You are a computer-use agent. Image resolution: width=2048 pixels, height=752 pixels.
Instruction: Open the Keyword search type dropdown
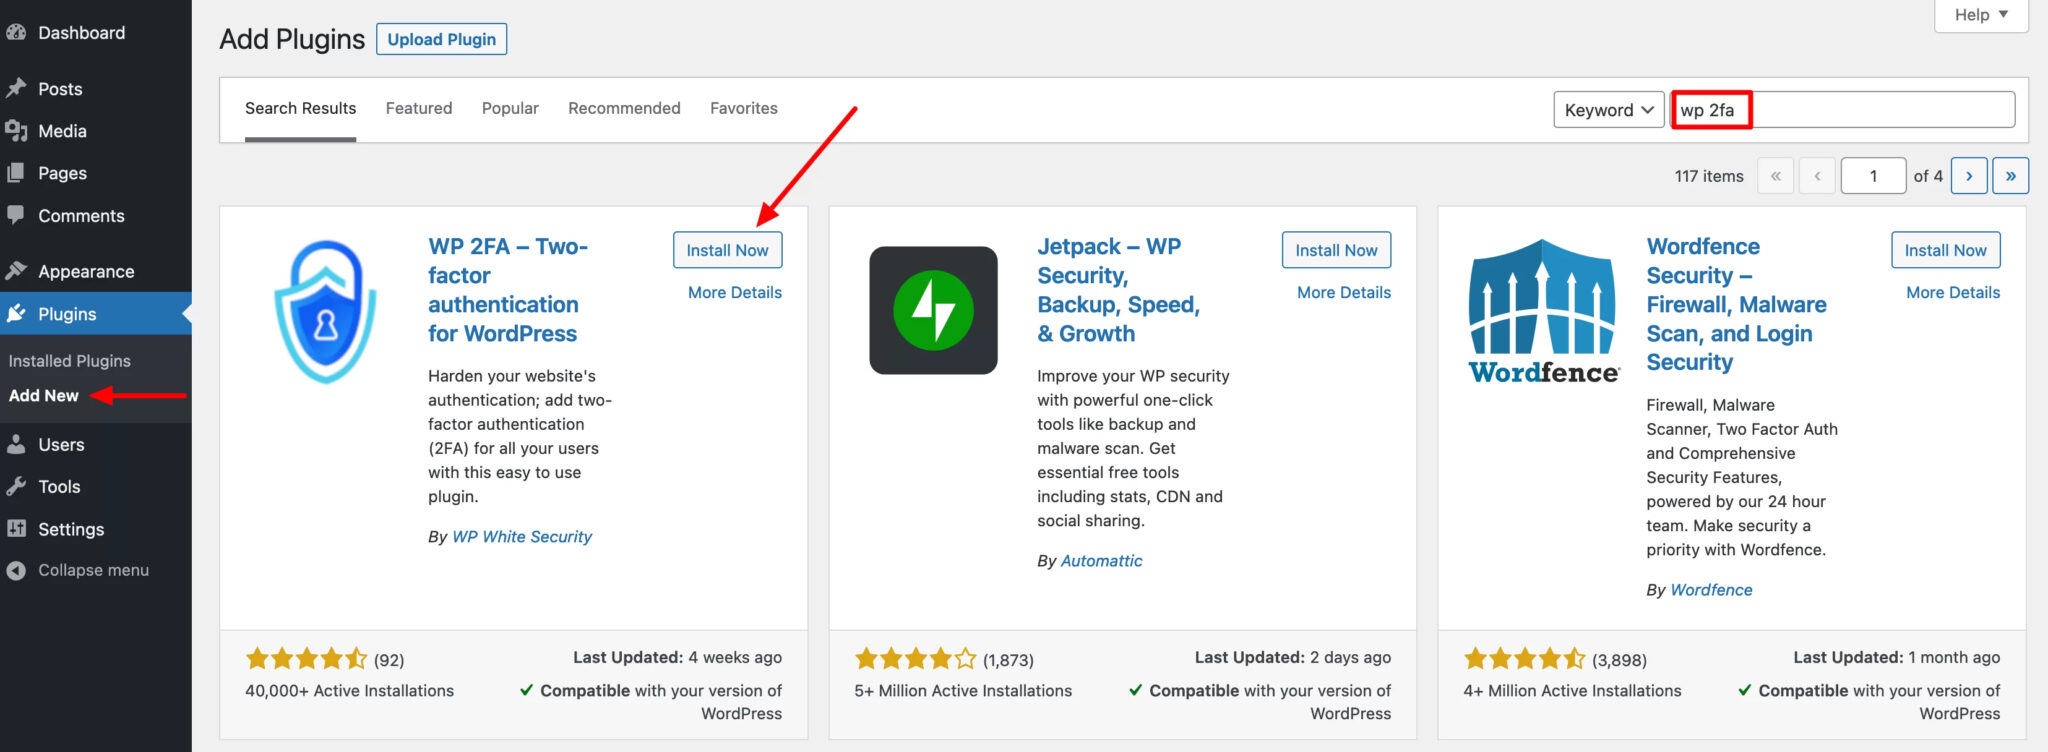click(x=1609, y=110)
